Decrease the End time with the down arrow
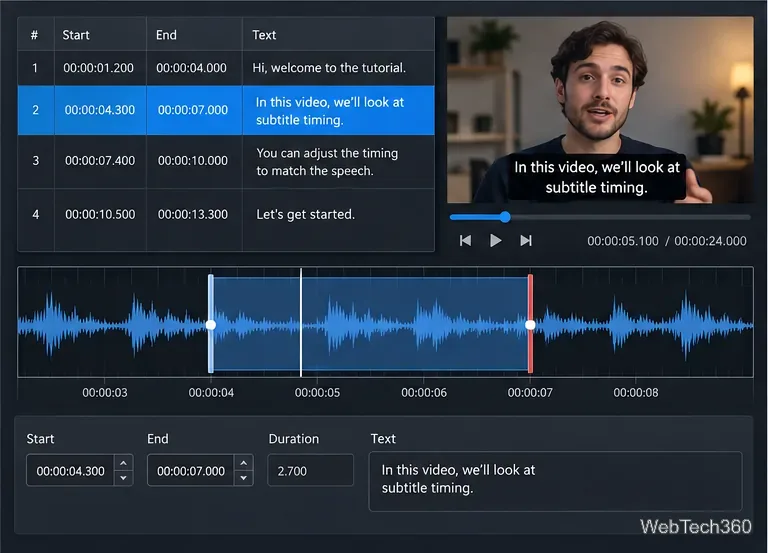This screenshot has width=768, height=553. pos(243,478)
